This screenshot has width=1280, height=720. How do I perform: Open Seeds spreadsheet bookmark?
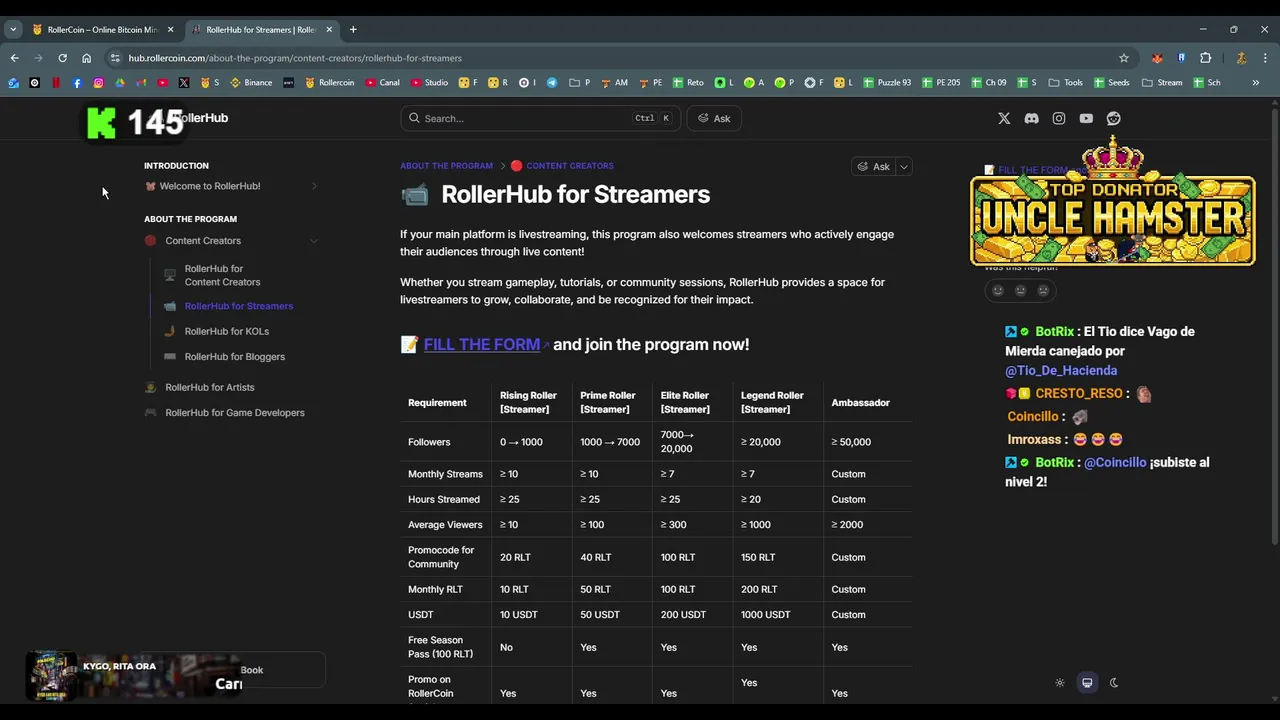tap(1111, 83)
